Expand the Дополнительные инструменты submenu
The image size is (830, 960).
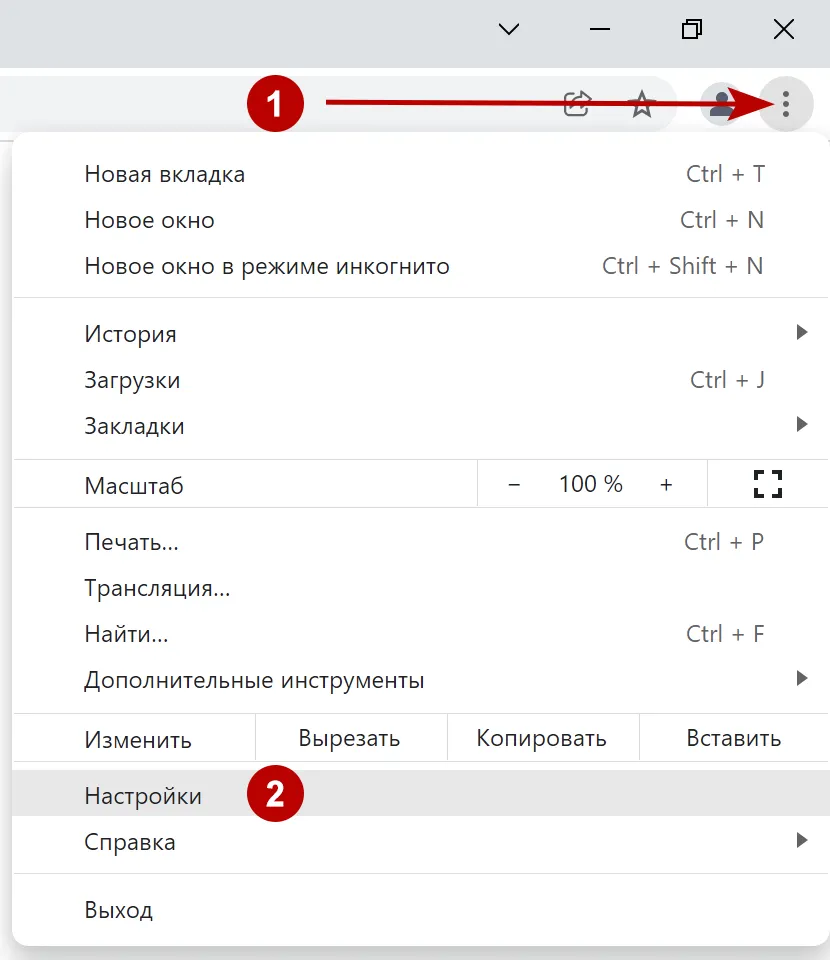pyautogui.click(x=802, y=678)
